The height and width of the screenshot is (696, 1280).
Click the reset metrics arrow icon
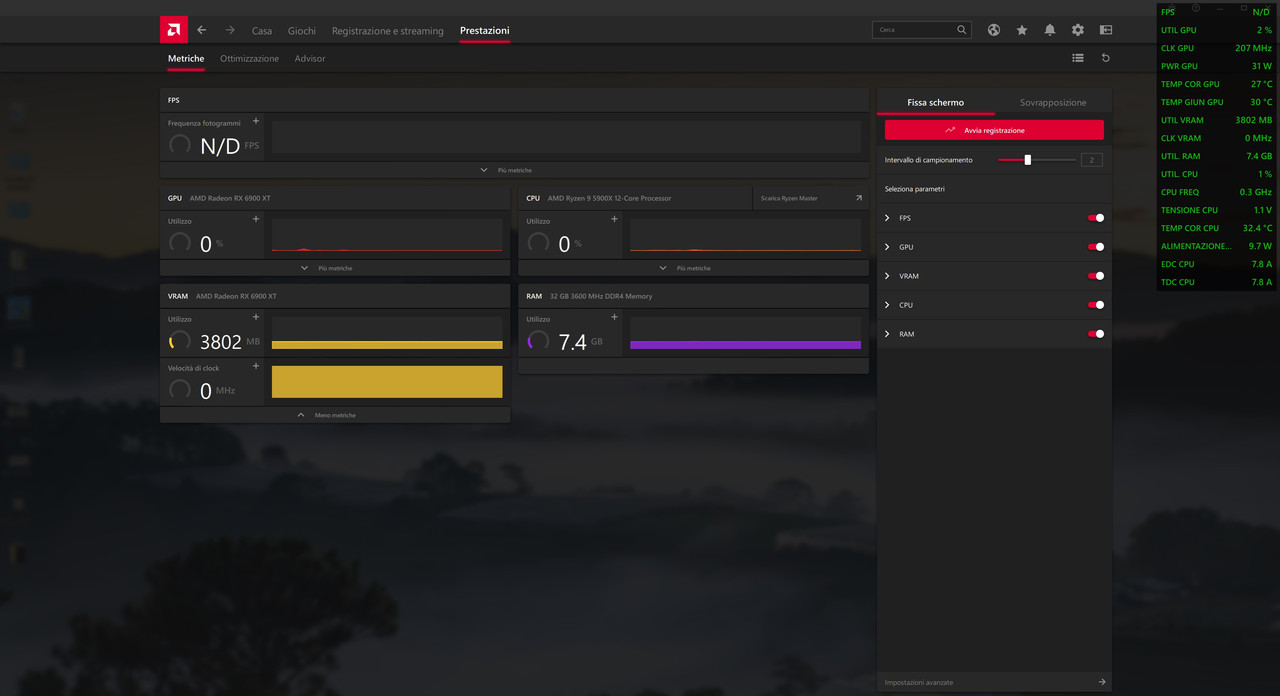1106,58
